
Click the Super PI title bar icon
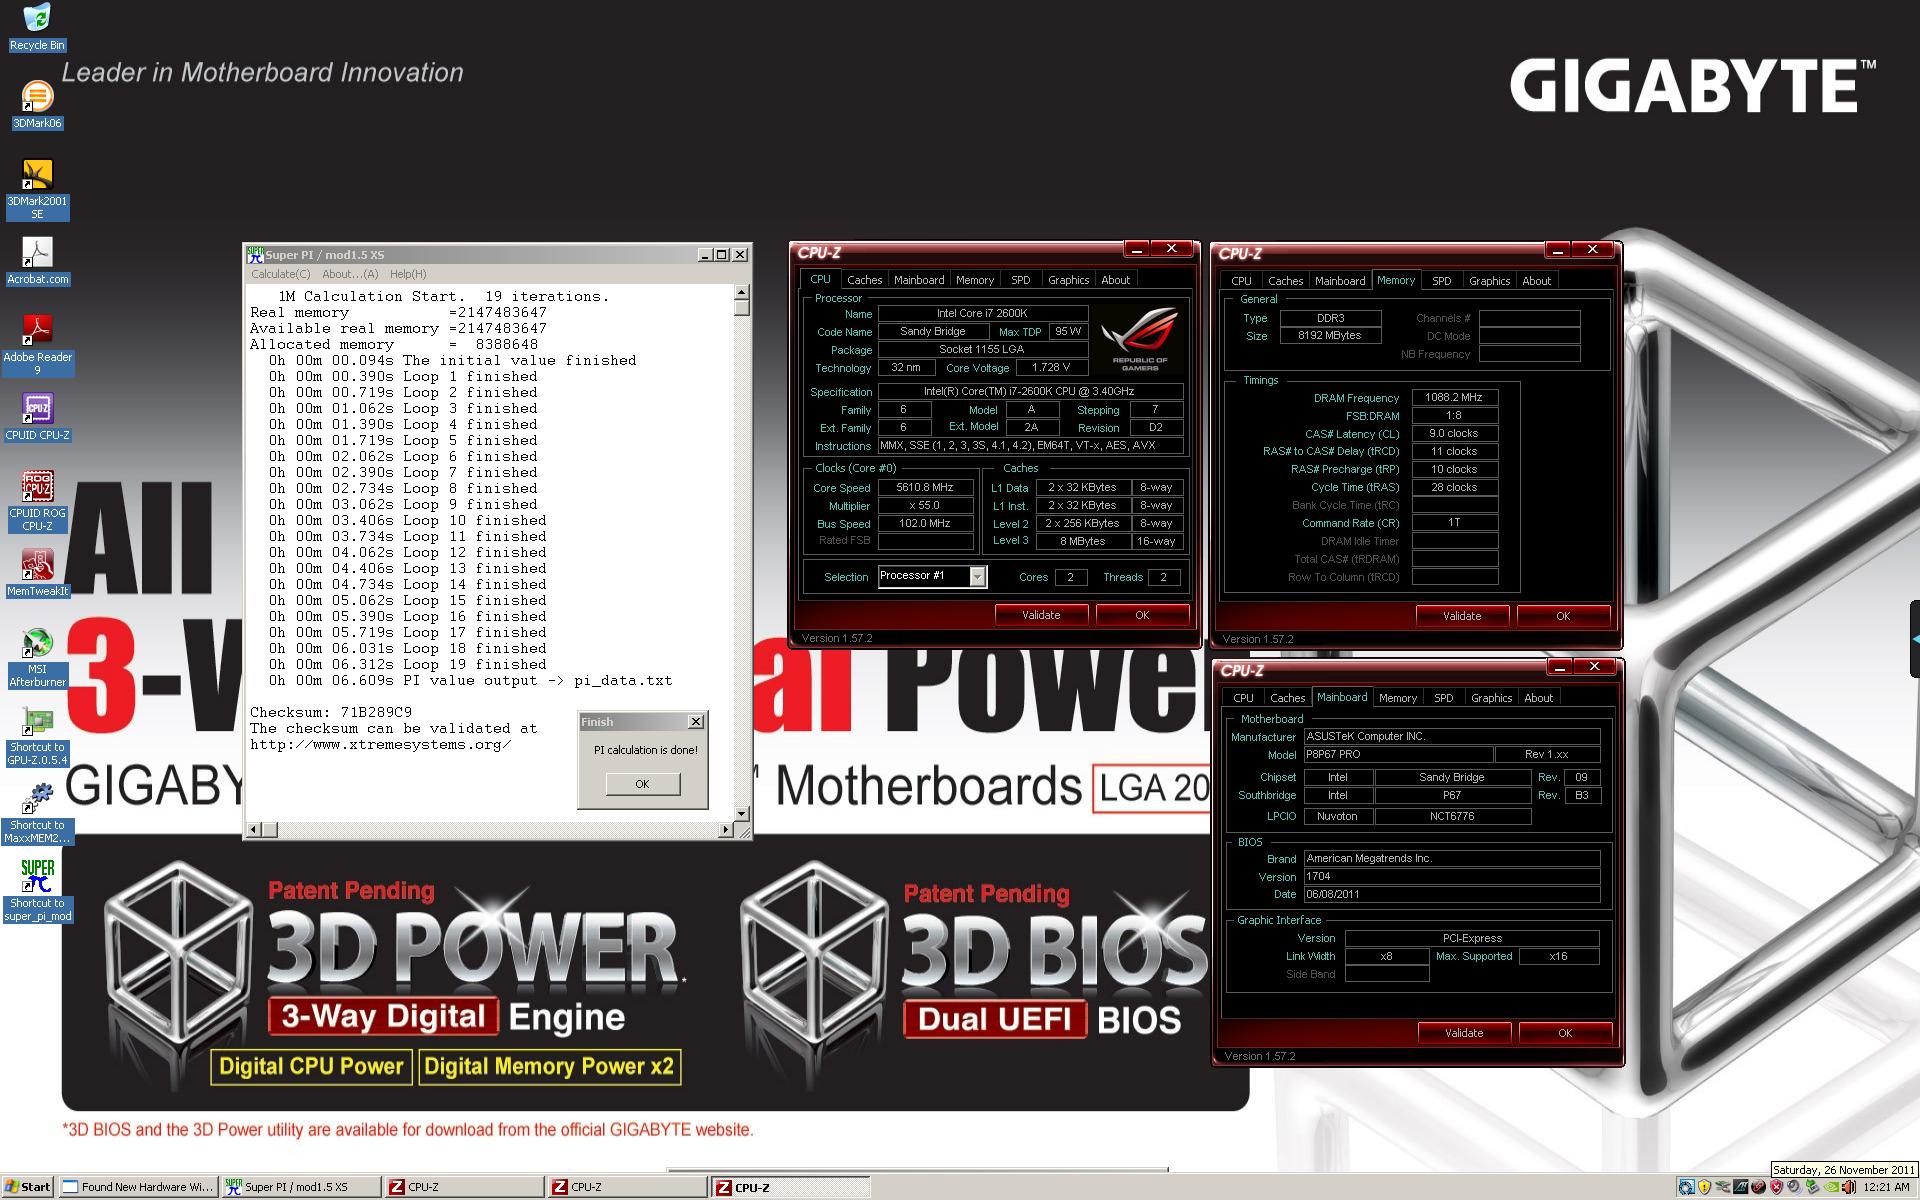pos(255,255)
